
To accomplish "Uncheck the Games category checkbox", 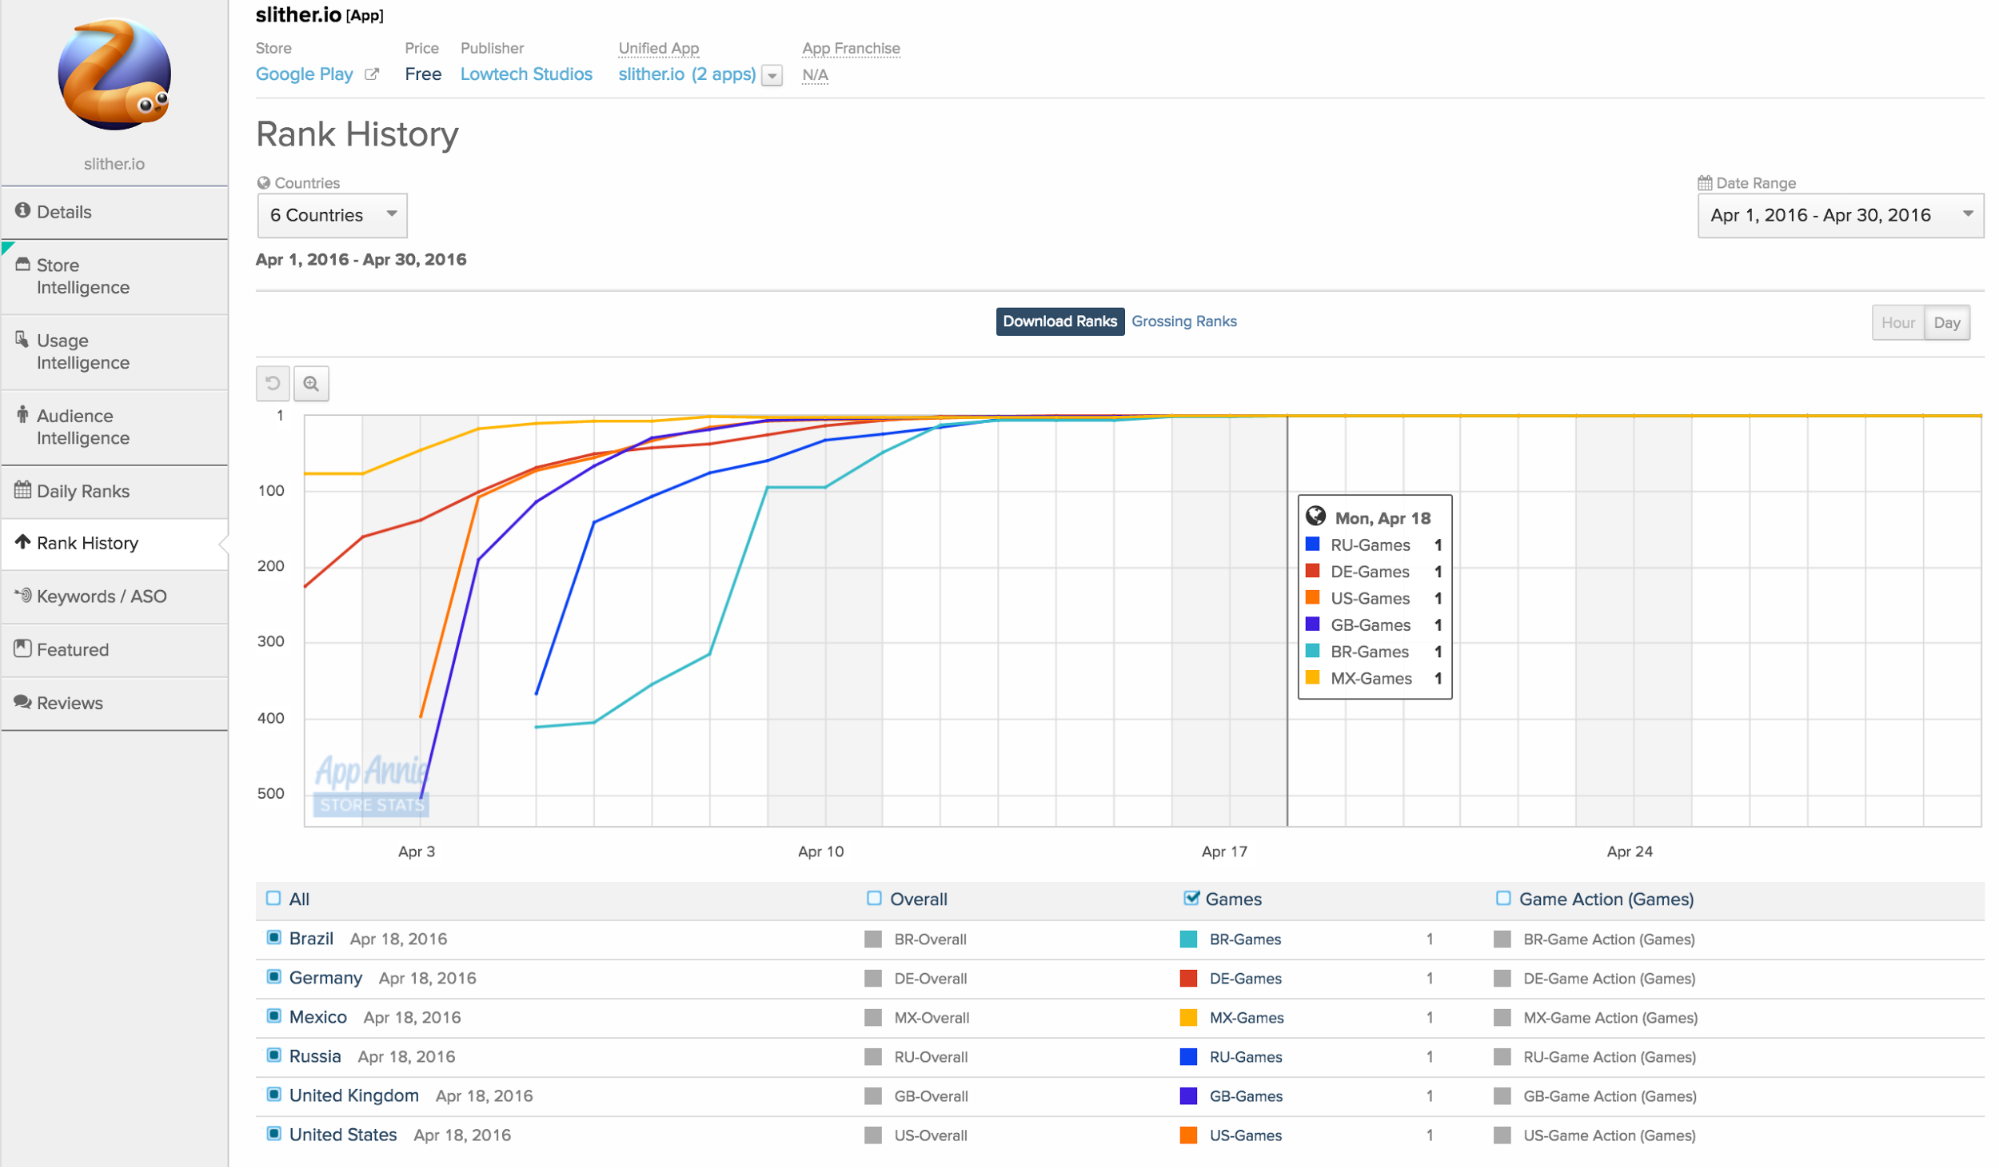I will (x=1191, y=898).
